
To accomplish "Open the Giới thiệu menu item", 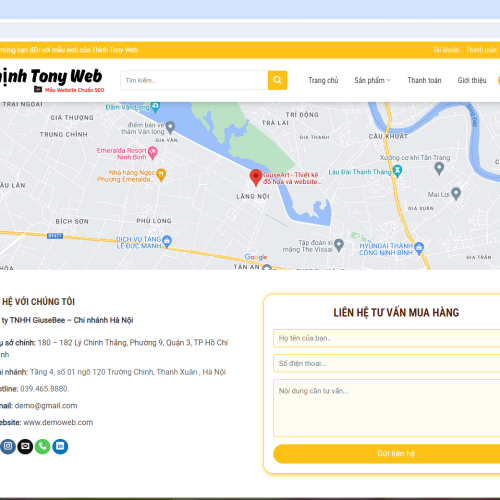I will point(472,80).
